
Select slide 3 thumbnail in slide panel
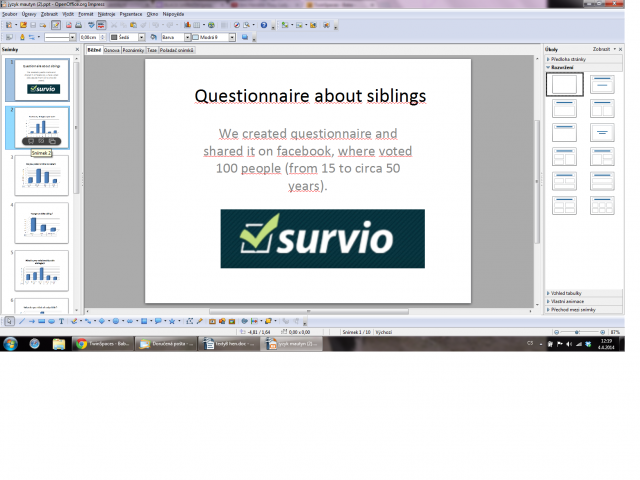coord(42,176)
